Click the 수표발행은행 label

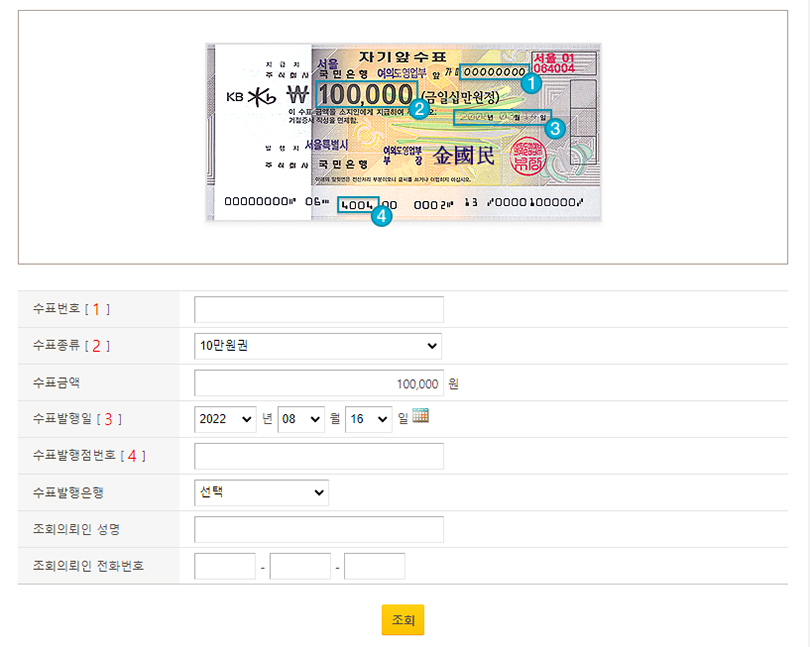click(68, 492)
